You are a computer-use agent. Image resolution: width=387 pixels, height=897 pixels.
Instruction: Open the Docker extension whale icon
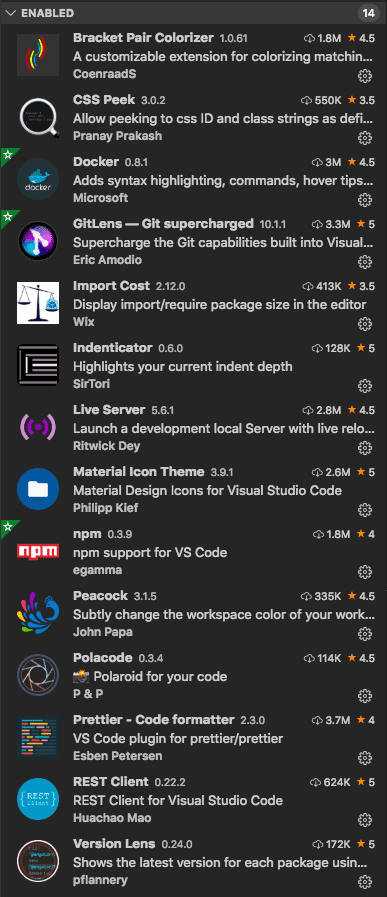[x=38, y=178]
